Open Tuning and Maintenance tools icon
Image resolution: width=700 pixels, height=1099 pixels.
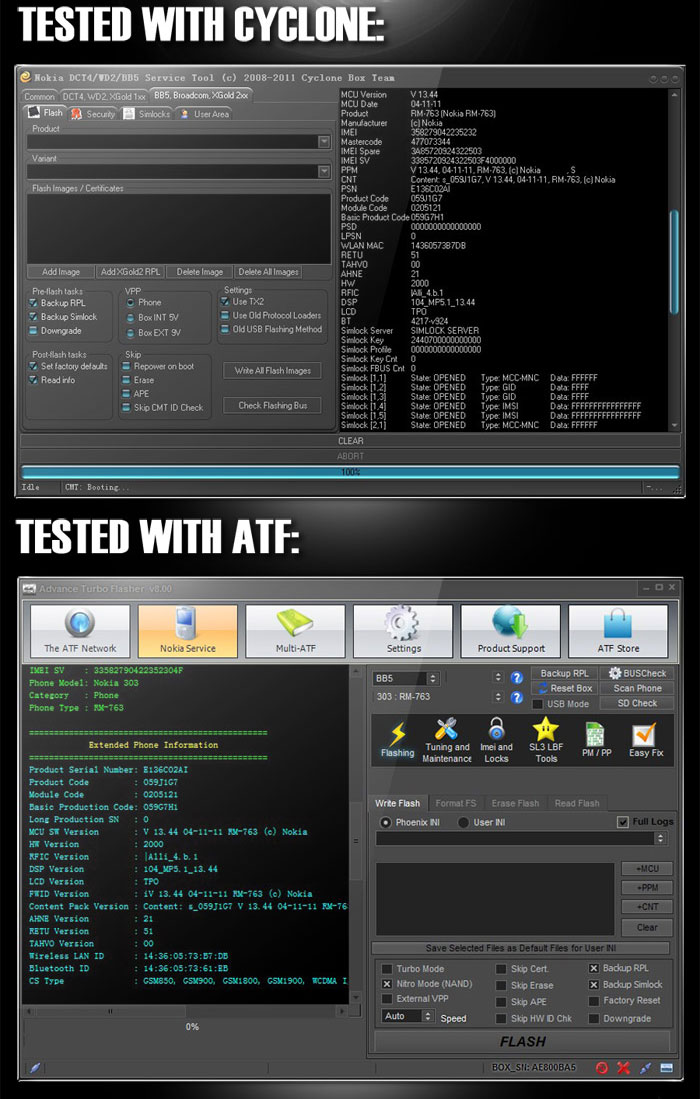pos(446,730)
